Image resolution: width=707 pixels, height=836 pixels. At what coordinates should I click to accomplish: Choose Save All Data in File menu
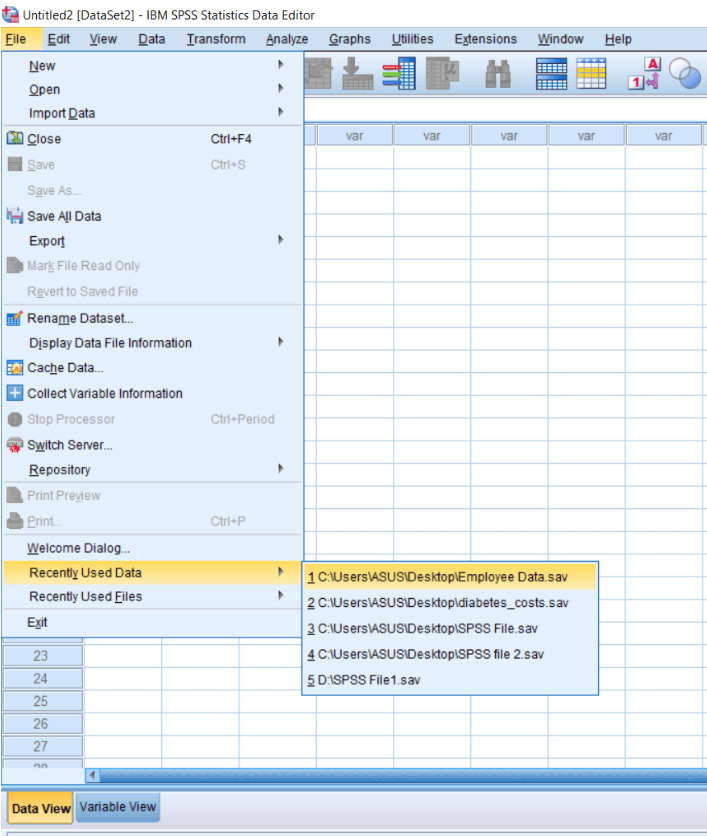[64, 216]
